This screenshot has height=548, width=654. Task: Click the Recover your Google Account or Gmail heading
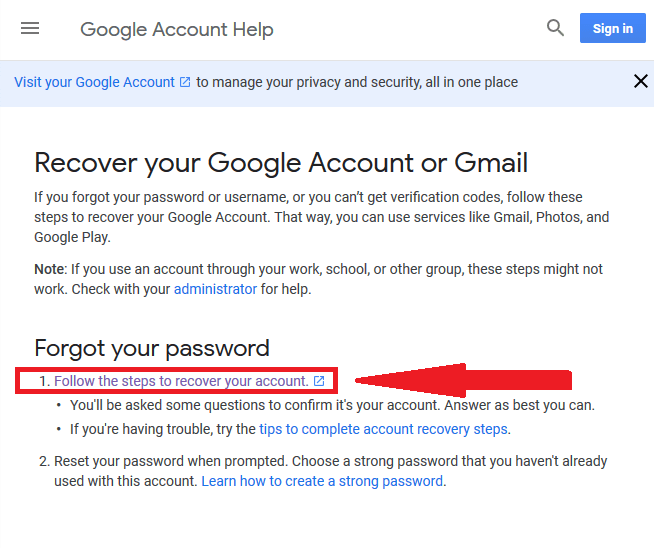[281, 162]
